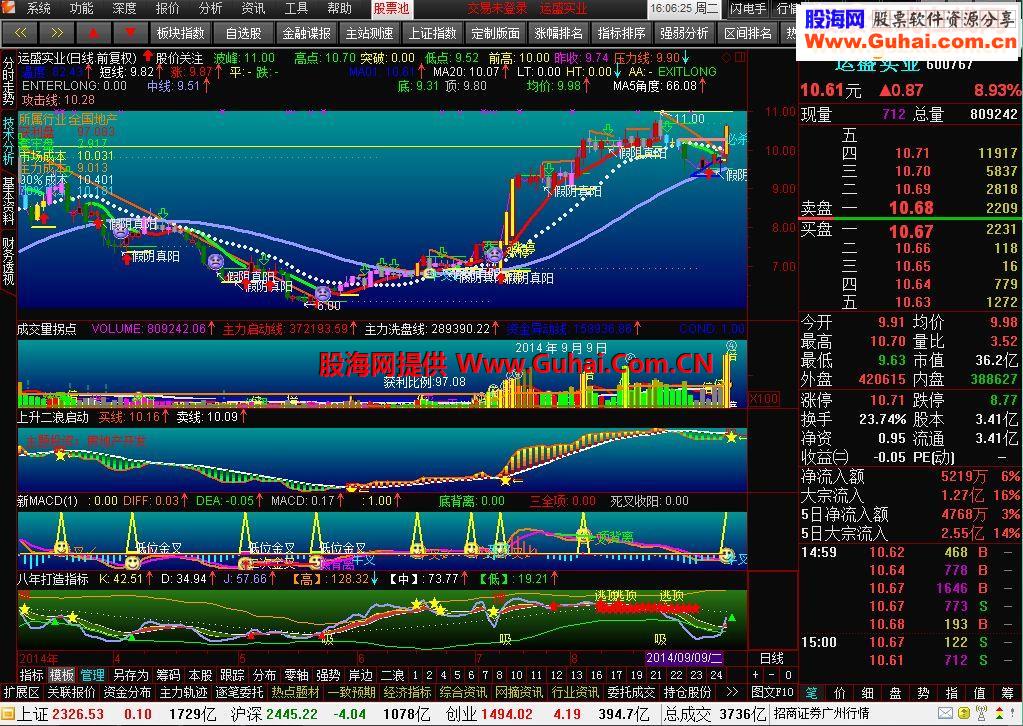Click the 上证指数 toolbar button

432,32
